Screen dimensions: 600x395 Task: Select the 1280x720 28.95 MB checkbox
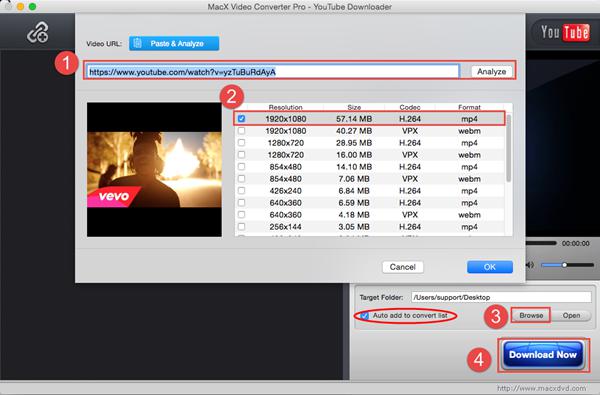(241, 143)
